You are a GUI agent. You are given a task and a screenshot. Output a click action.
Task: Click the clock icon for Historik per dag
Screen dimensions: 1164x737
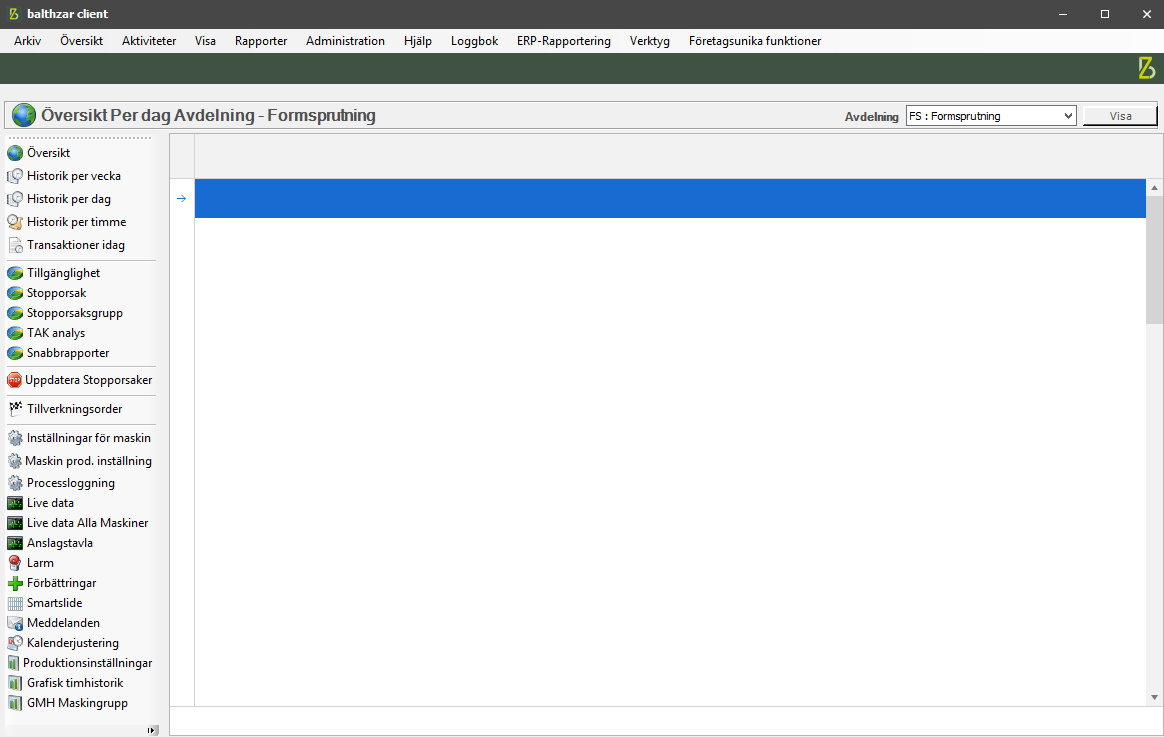(15, 199)
